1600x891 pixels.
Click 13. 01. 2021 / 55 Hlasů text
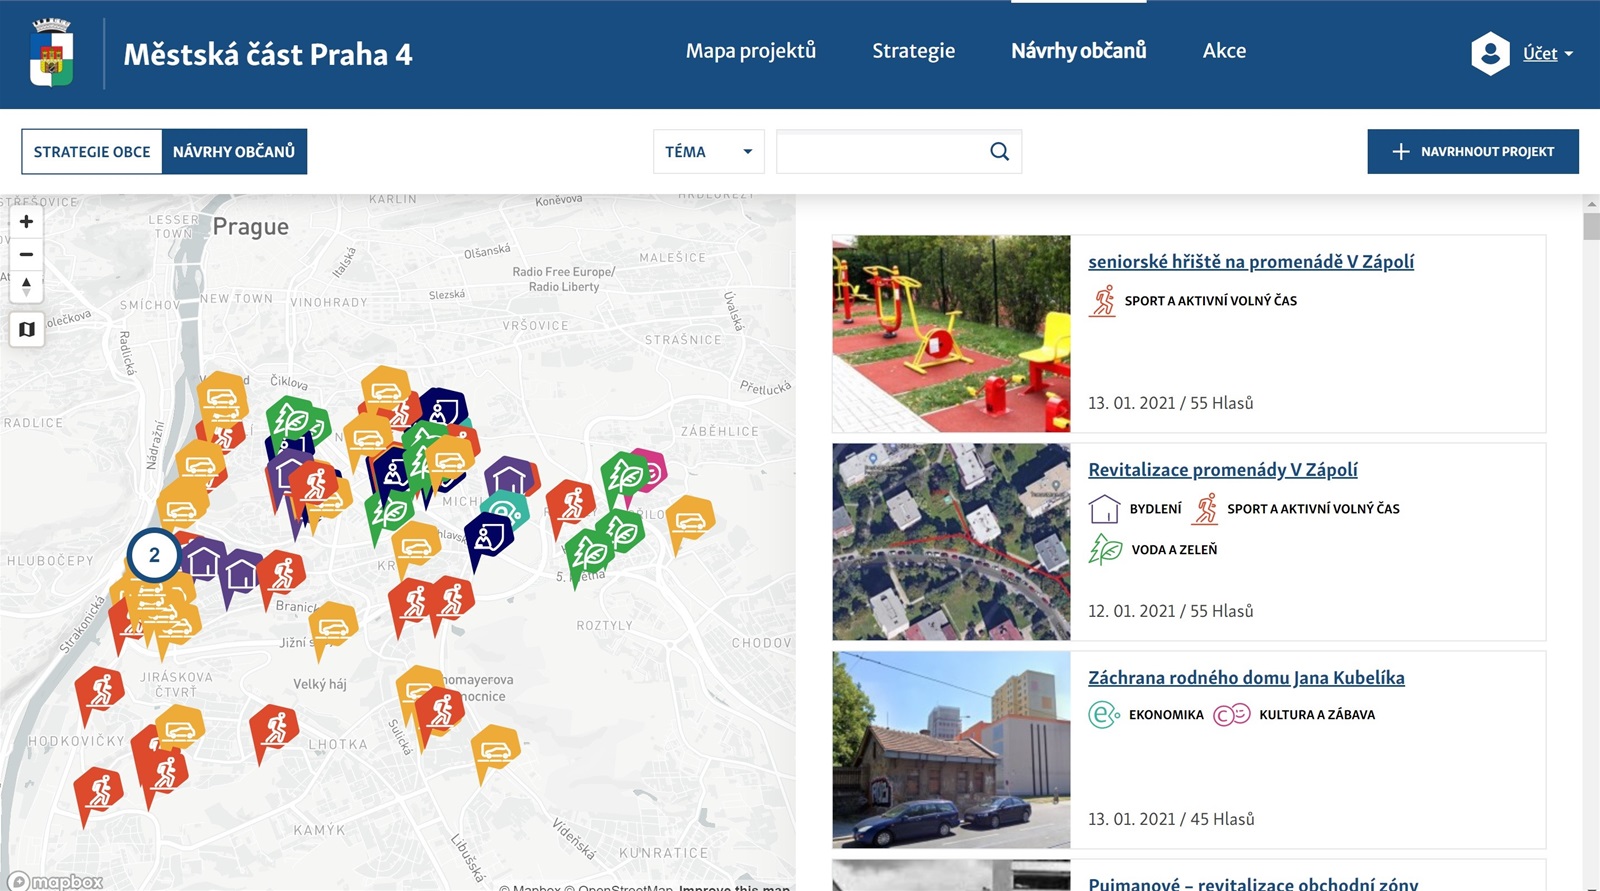tap(1171, 403)
